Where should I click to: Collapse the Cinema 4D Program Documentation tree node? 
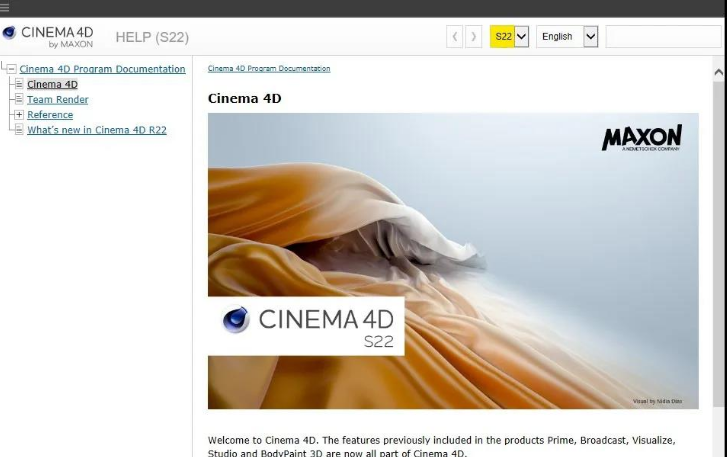coord(12,70)
